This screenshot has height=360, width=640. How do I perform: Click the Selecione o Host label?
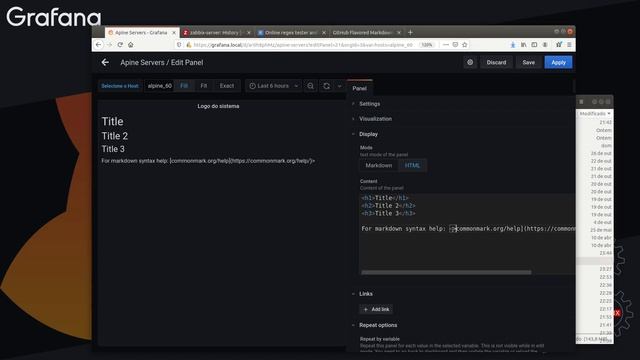click(x=120, y=86)
